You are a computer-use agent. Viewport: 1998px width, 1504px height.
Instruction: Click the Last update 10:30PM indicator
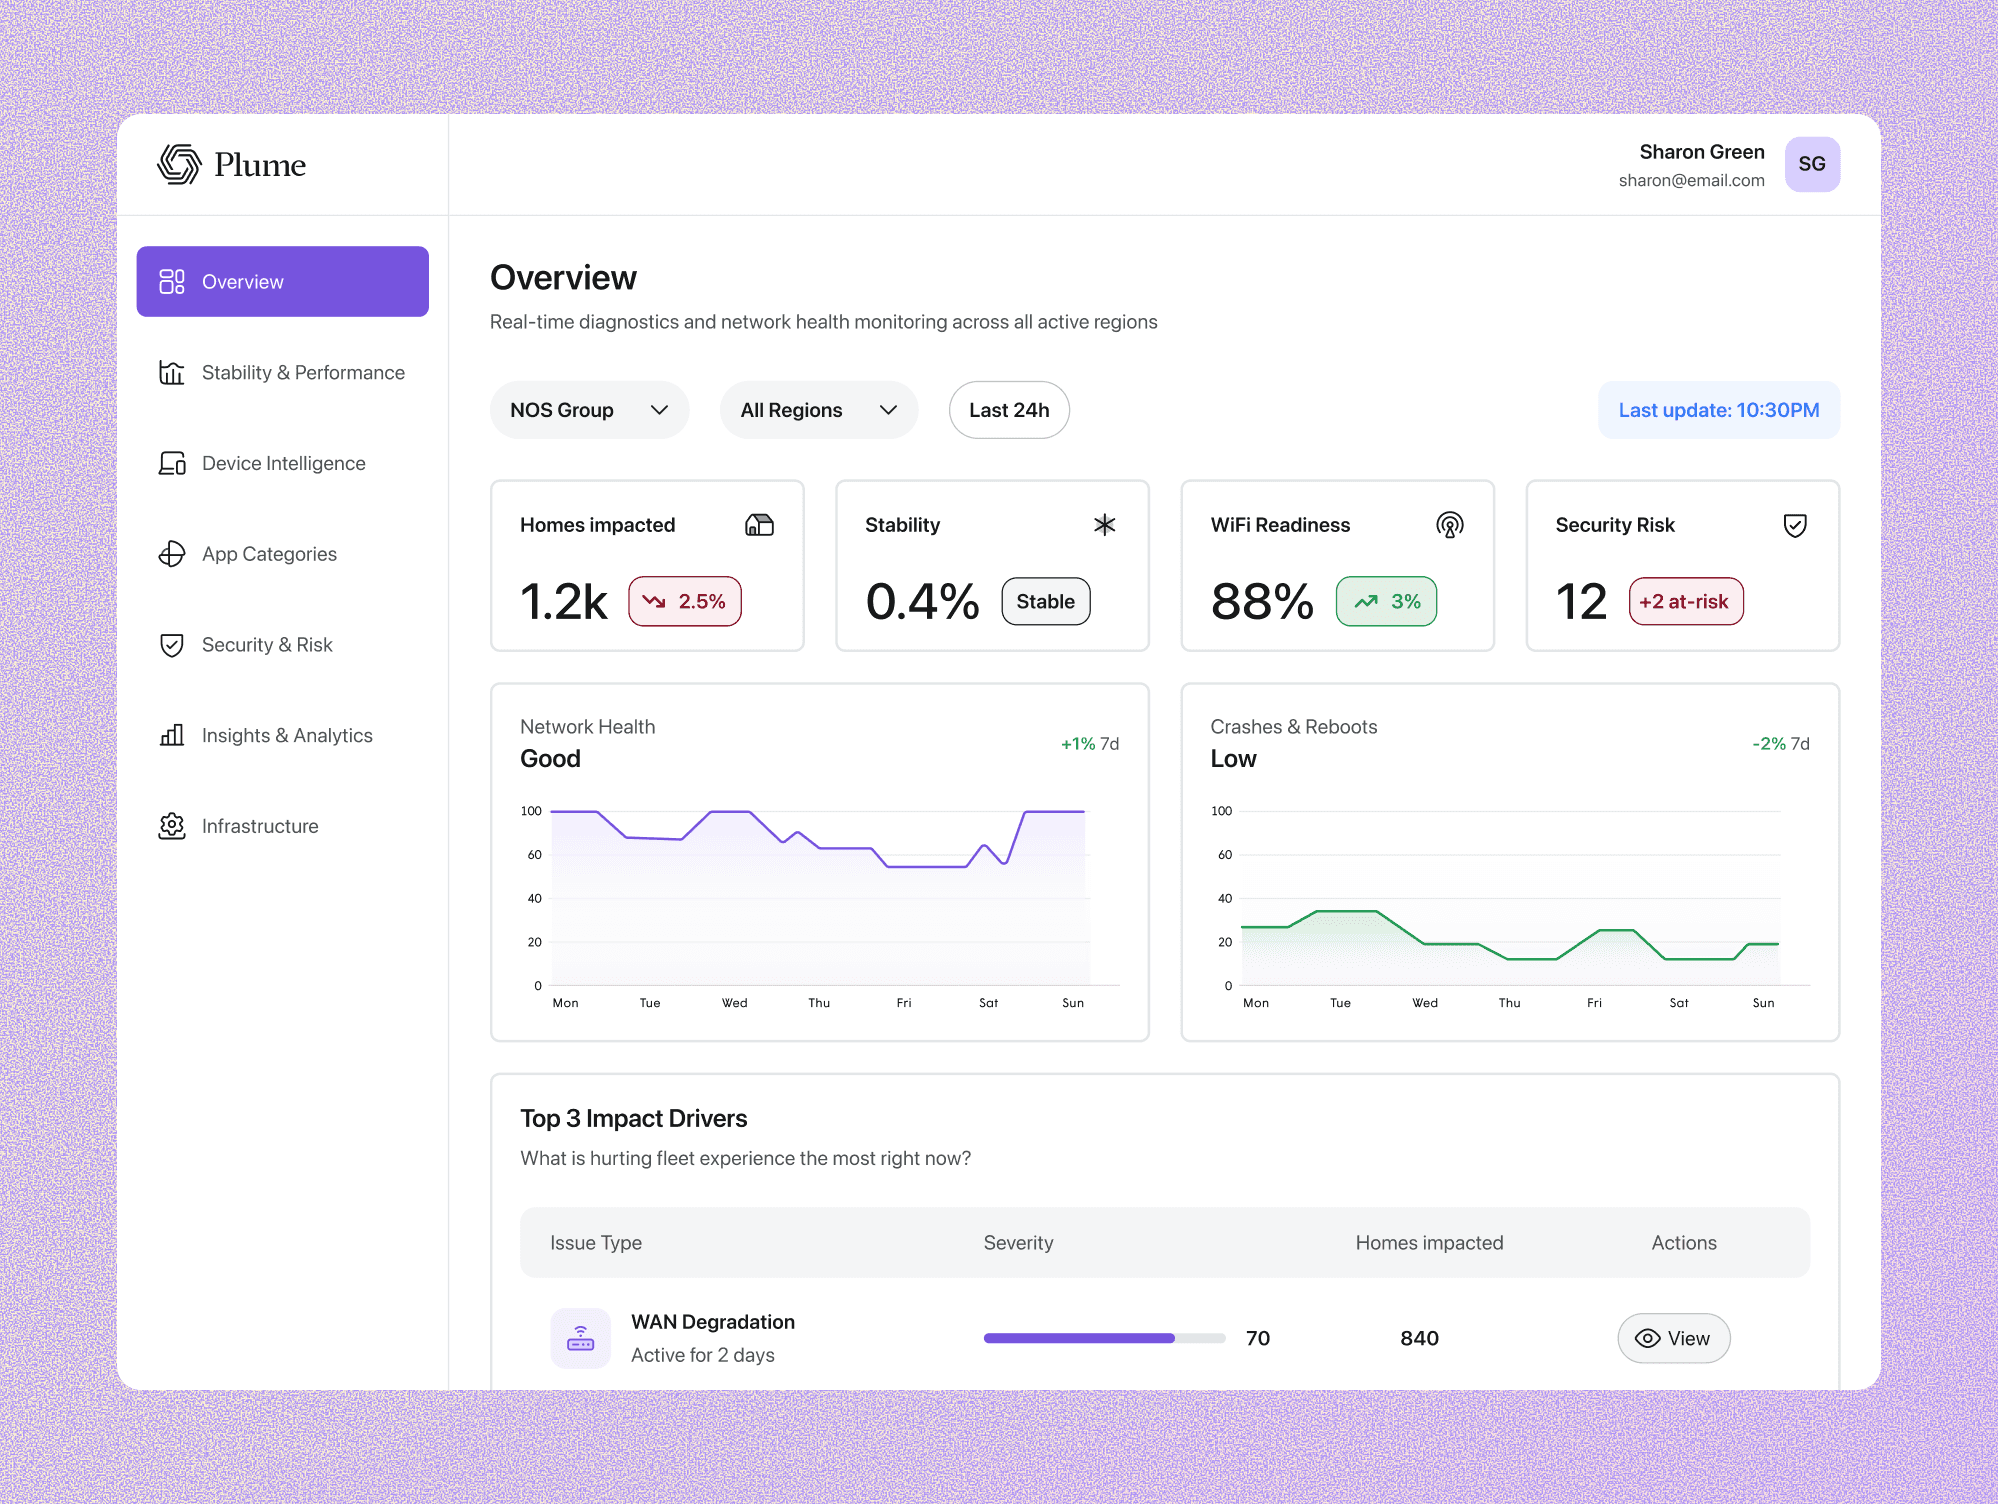1718,410
